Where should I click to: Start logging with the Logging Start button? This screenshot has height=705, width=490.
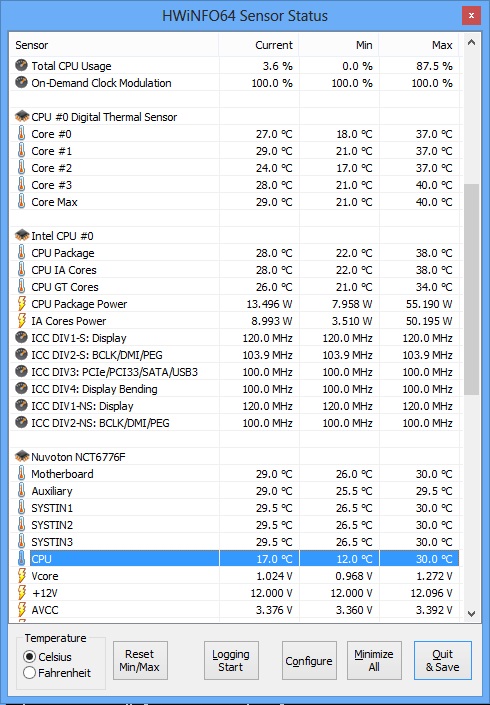231,660
